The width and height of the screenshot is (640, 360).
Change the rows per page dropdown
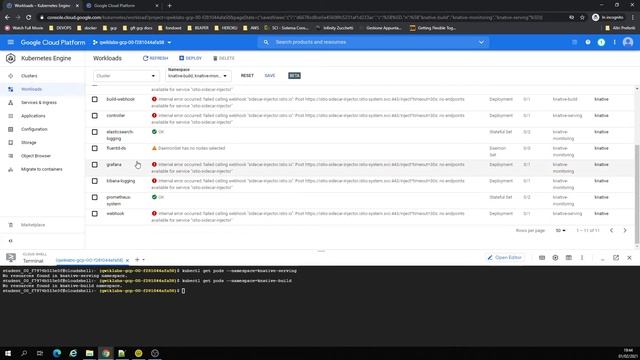tap(560, 231)
